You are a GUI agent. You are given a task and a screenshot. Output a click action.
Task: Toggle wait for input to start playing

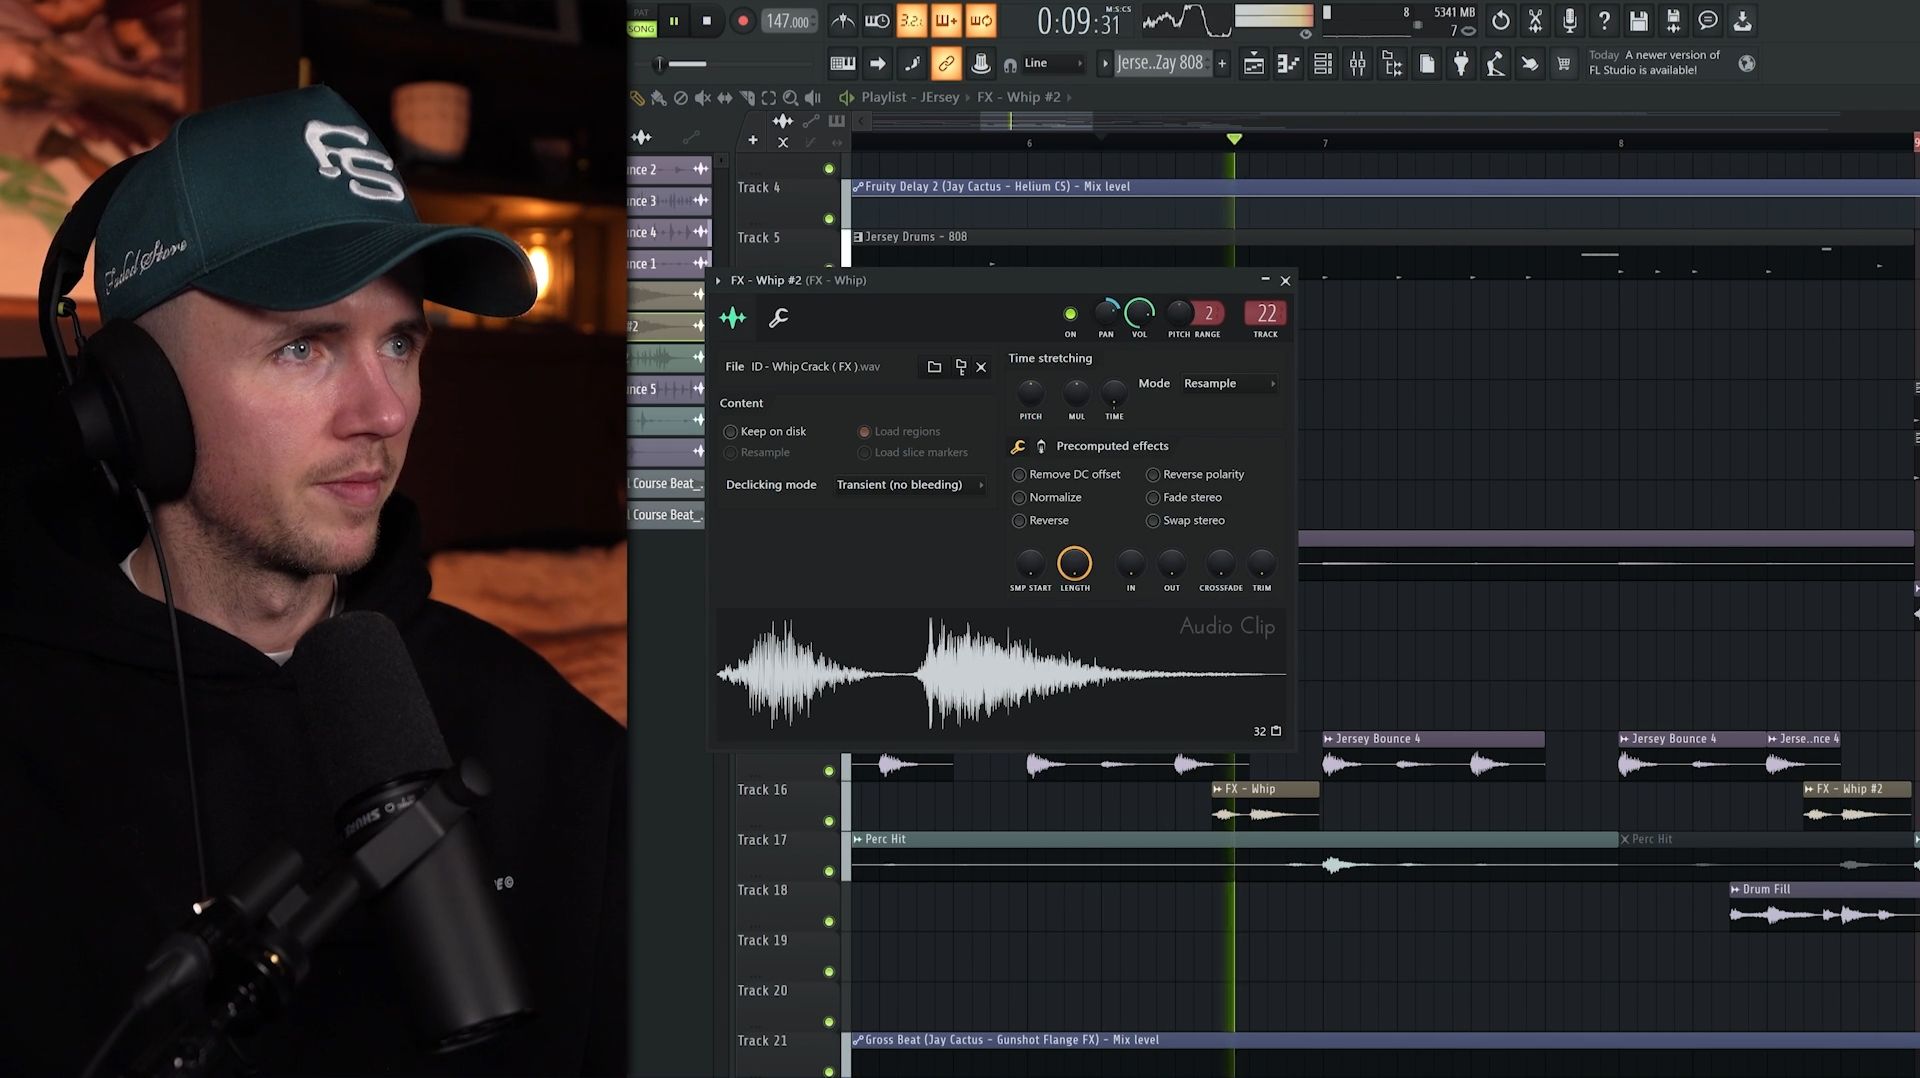pyautogui.click(x=877, y=21)
